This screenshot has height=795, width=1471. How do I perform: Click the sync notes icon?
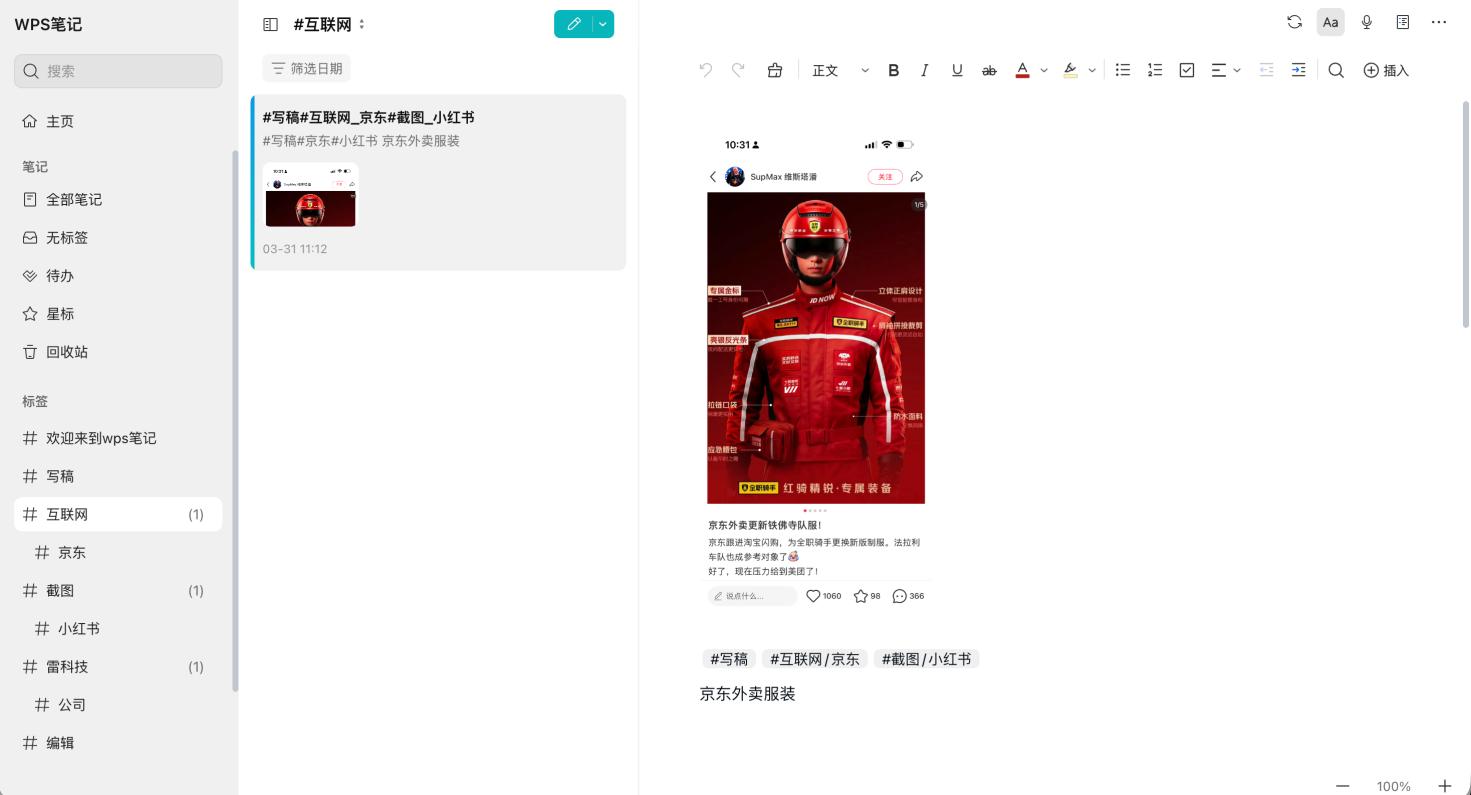1294,22
